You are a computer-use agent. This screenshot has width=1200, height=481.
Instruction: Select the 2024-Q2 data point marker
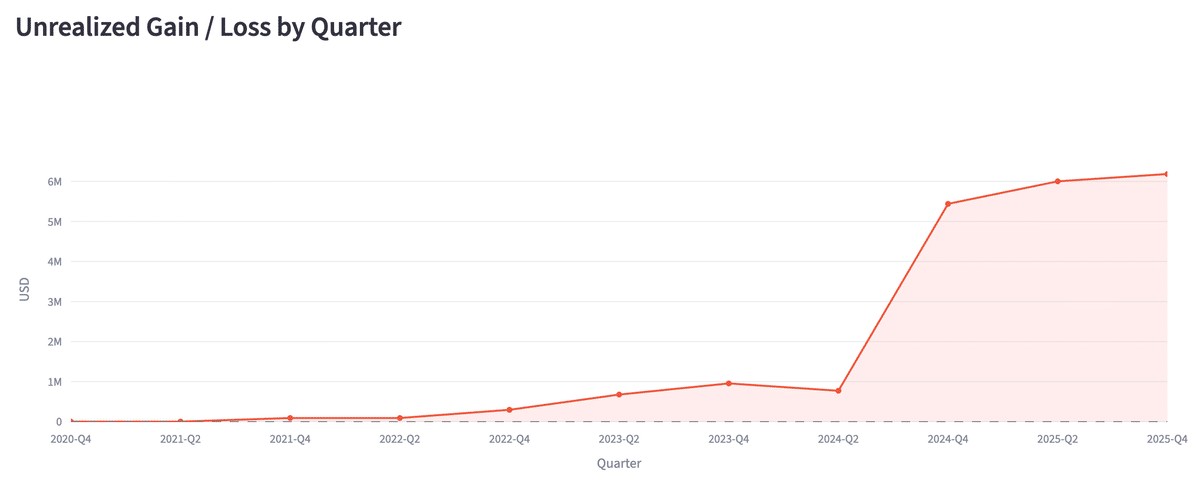click(x=838, y=391)
